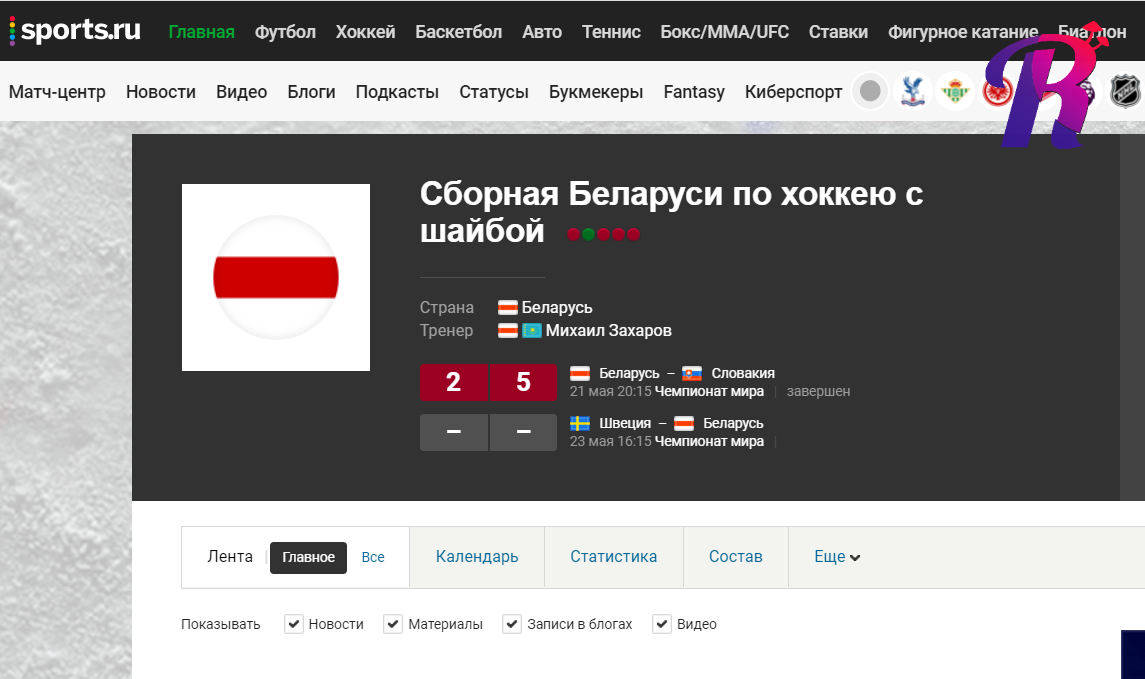Switch to the Календарь tab

(477, 557)
